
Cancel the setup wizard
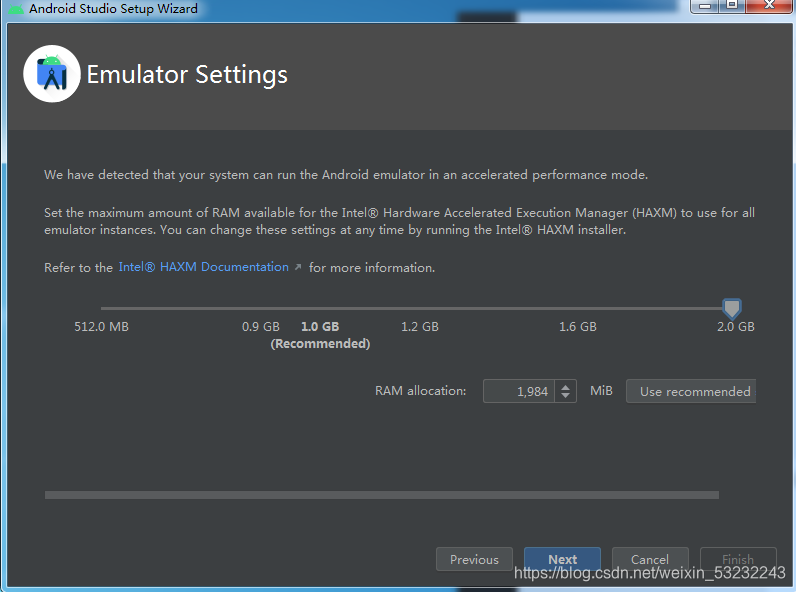[650, 559]
